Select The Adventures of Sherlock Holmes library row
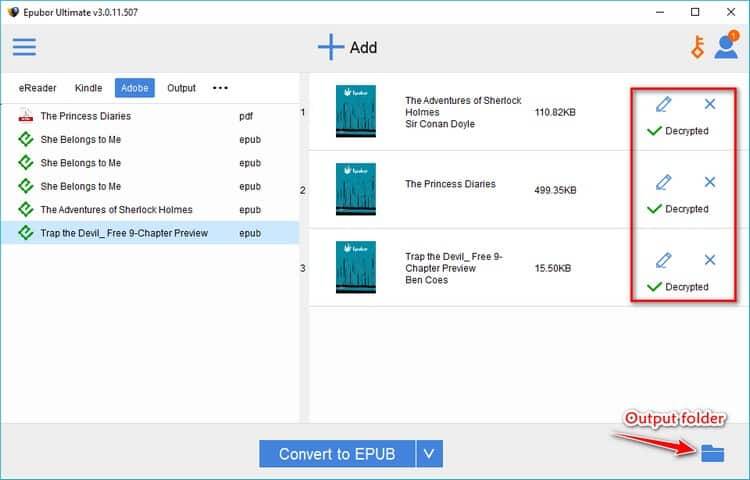The width and height of the screenshot is (750, 480). point(150,209)
